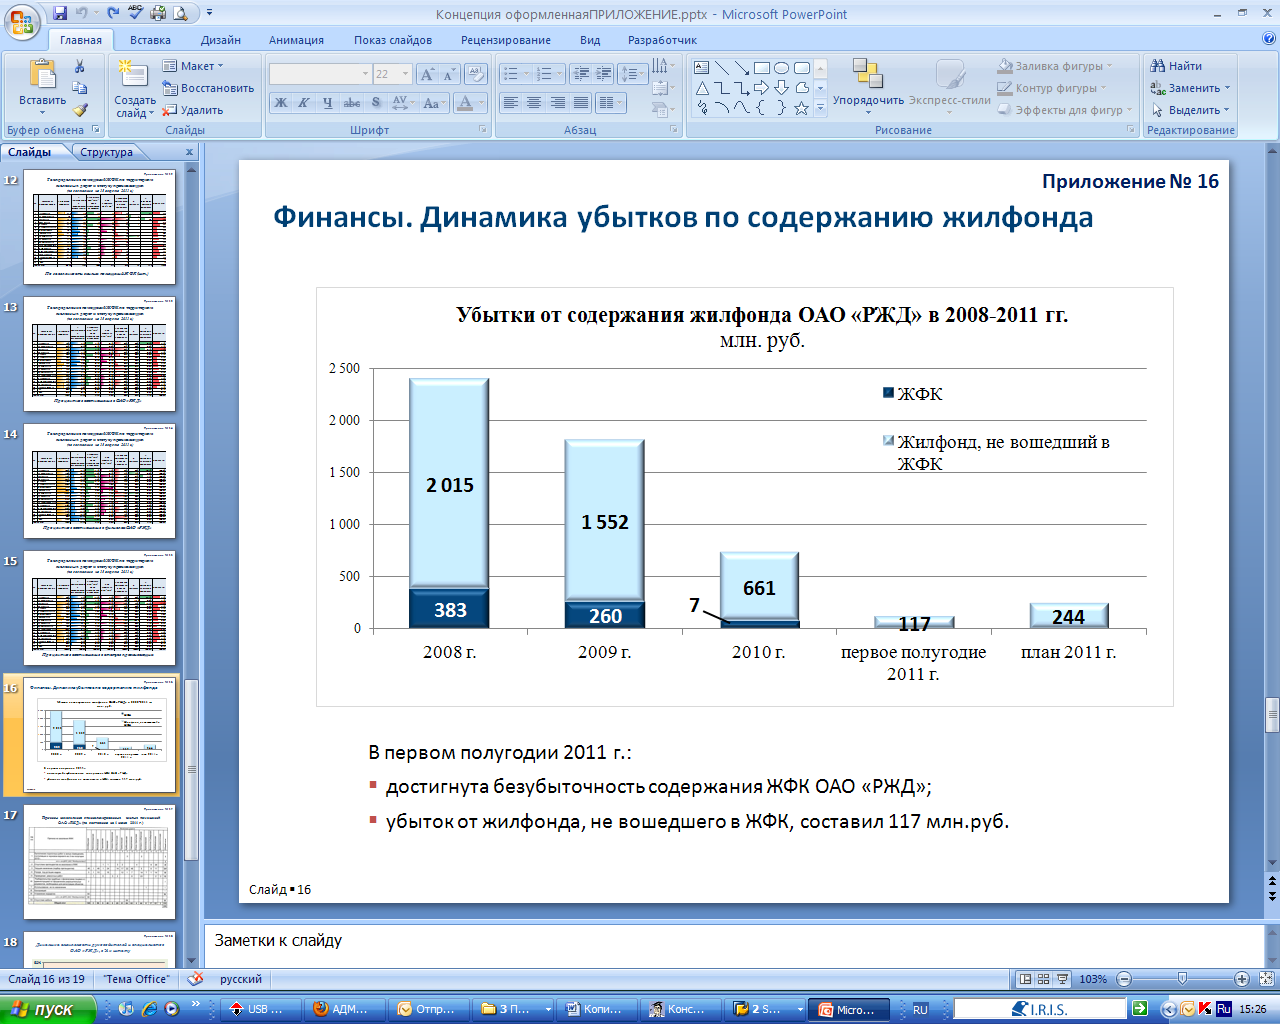
Task: Select slide 17 thumbnail
Action: [x=99, y=862]
